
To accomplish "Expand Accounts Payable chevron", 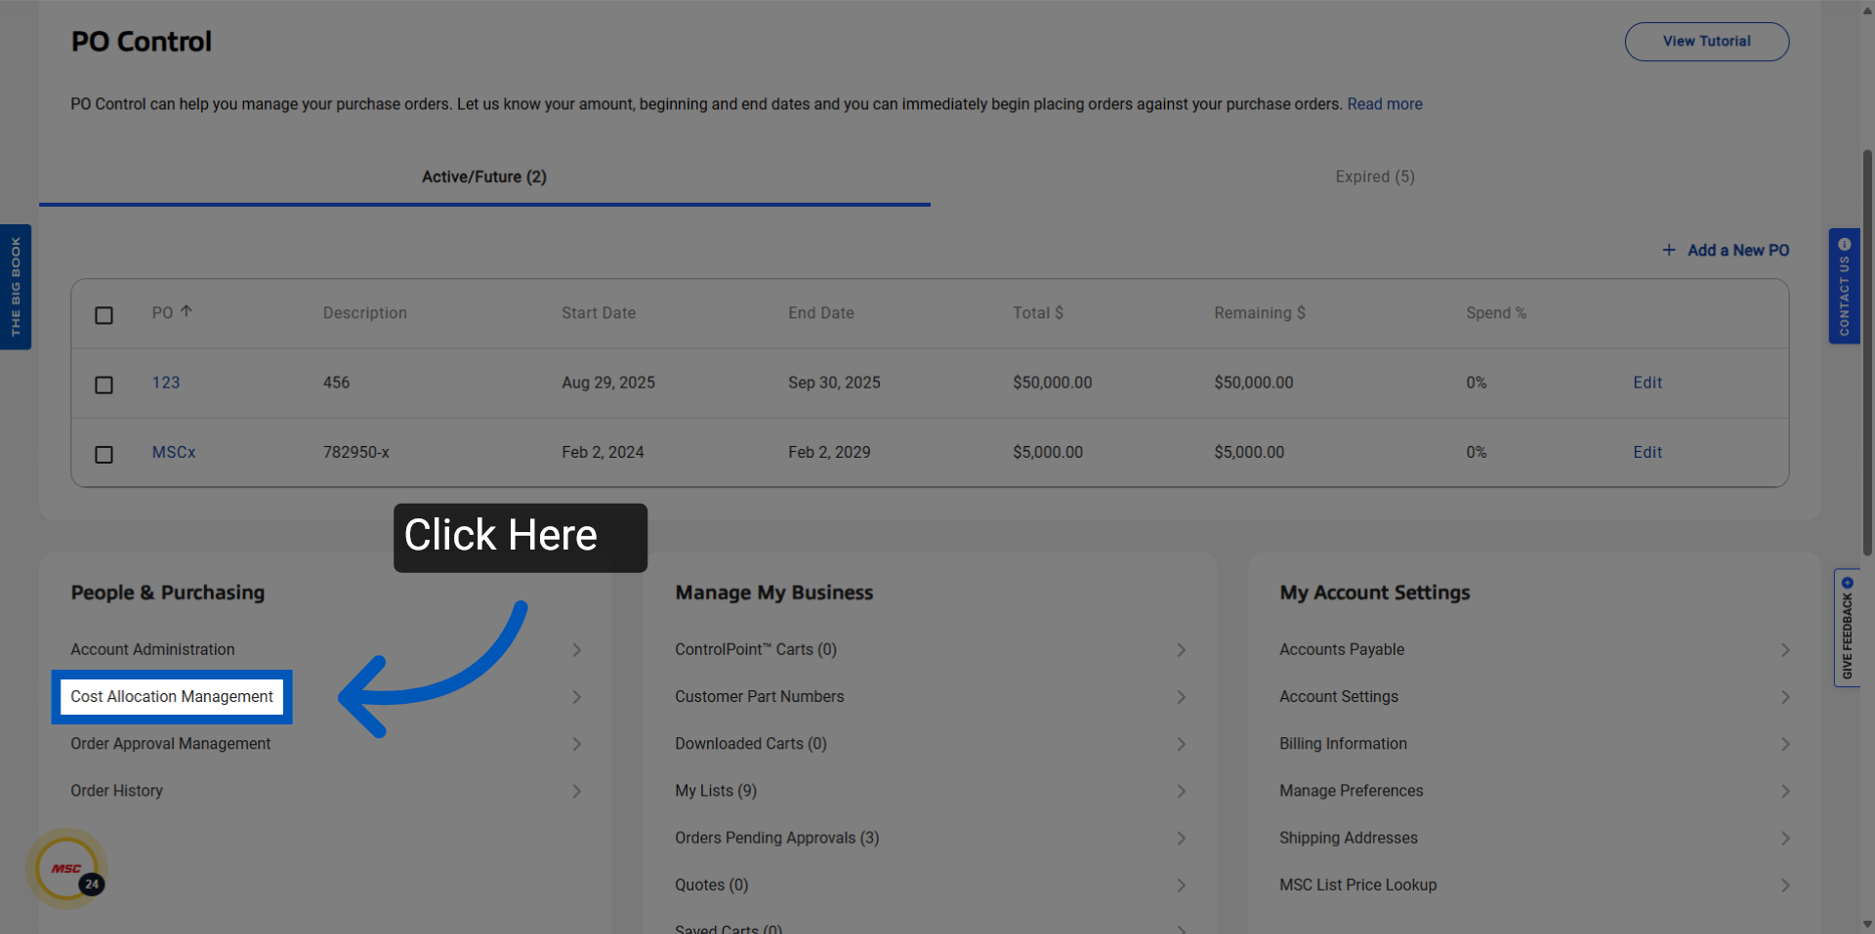I will (1785, 650).
